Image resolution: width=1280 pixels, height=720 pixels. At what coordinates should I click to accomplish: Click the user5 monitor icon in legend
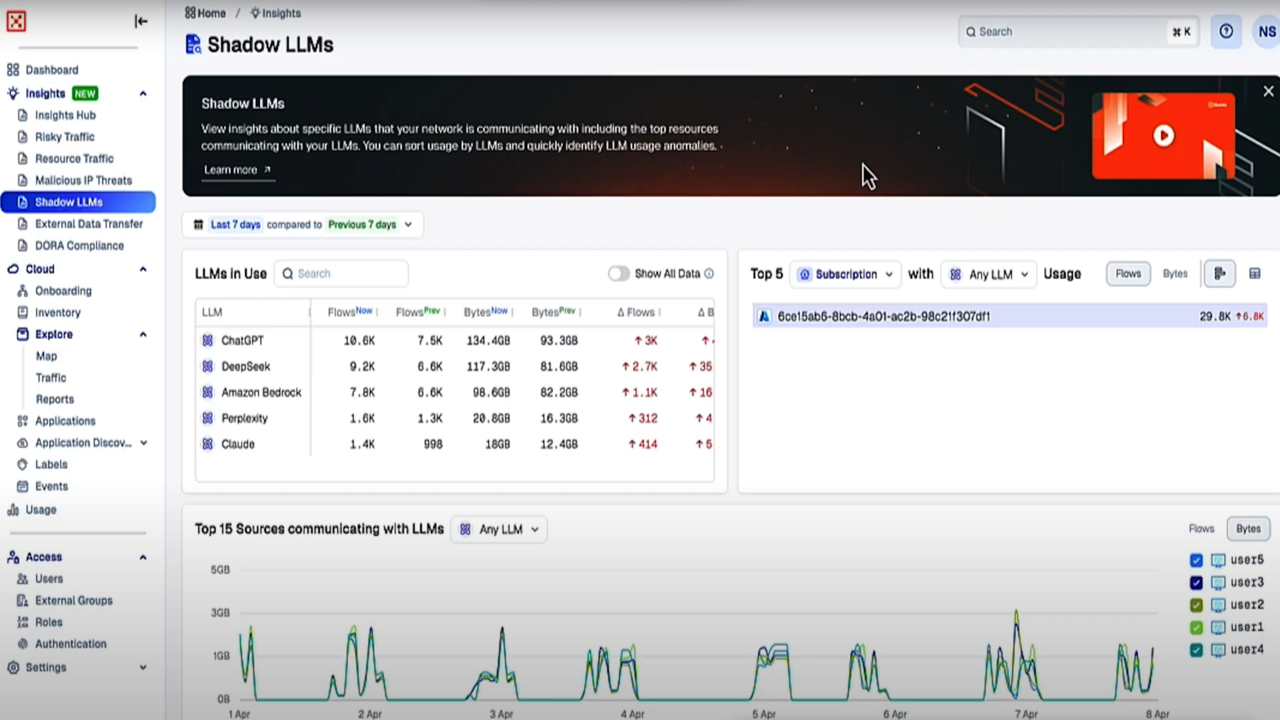pyautogui.click(x=1218, y=561)
